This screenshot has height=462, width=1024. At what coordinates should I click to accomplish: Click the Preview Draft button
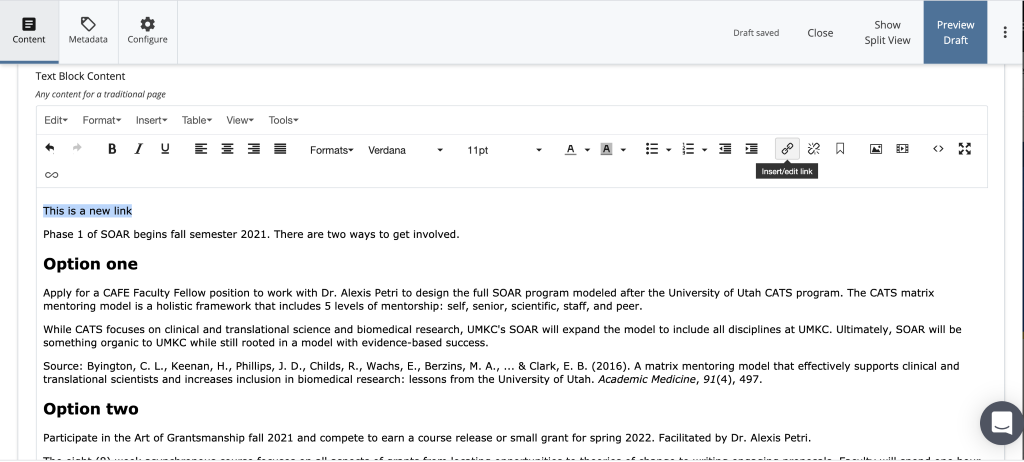pos(955,33)
